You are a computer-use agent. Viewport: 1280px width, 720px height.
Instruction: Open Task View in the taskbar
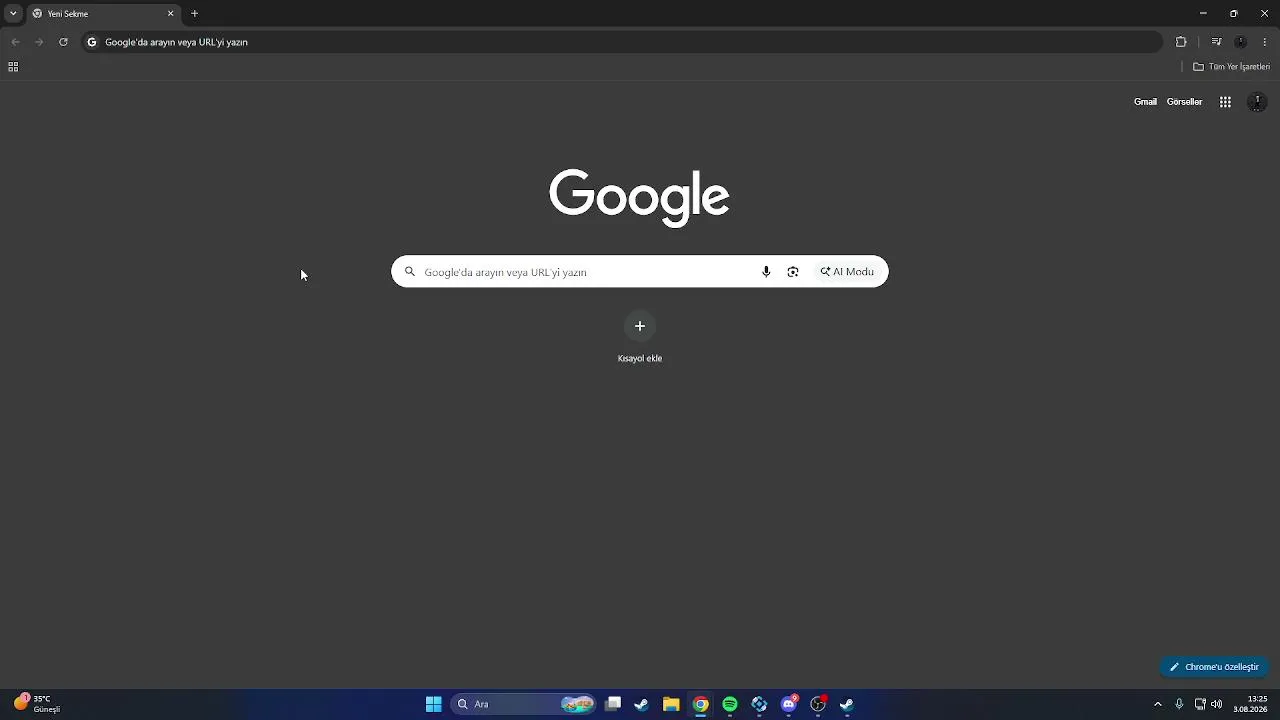tap(613, 704)
